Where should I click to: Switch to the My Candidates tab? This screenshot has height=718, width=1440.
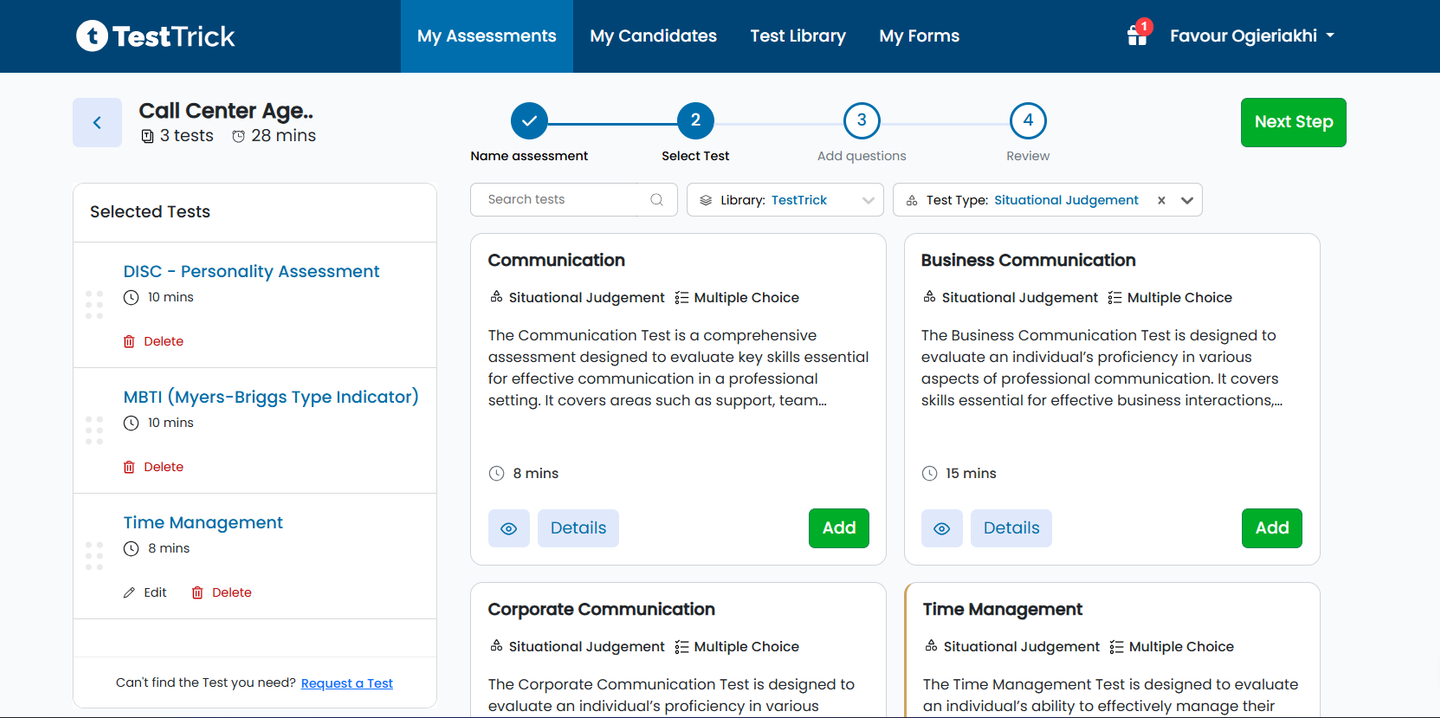tap(653, 36)
